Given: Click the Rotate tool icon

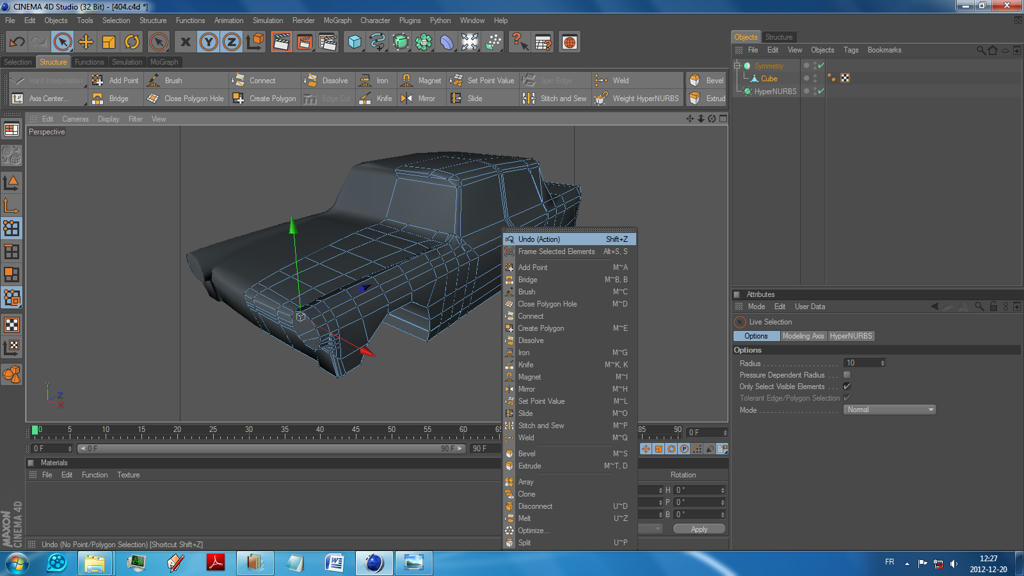Looking at the screenshot, I should (132, 42).
